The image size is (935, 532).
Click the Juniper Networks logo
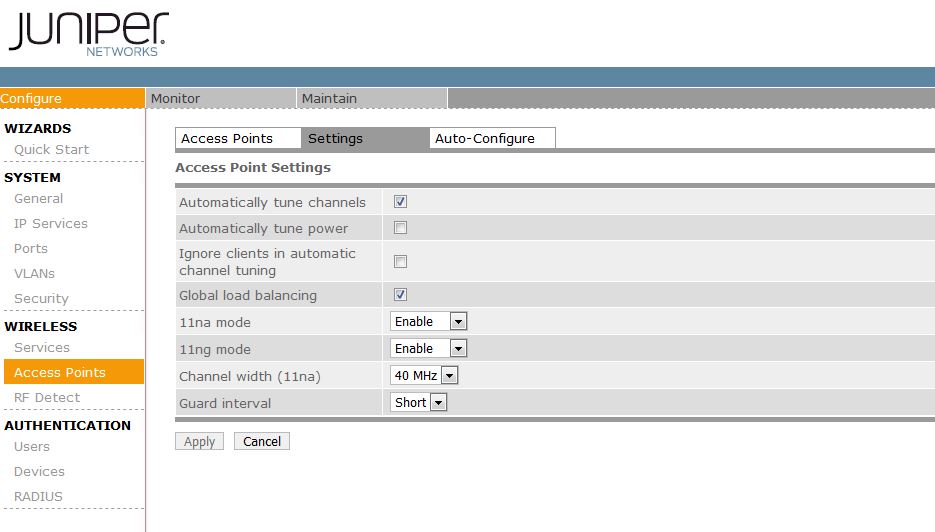89,34
